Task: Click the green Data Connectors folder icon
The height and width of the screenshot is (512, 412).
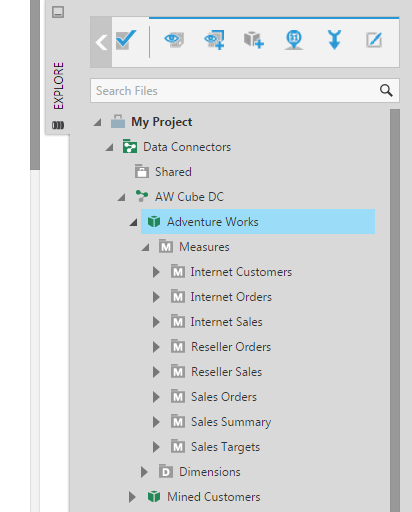Action: 130,146
